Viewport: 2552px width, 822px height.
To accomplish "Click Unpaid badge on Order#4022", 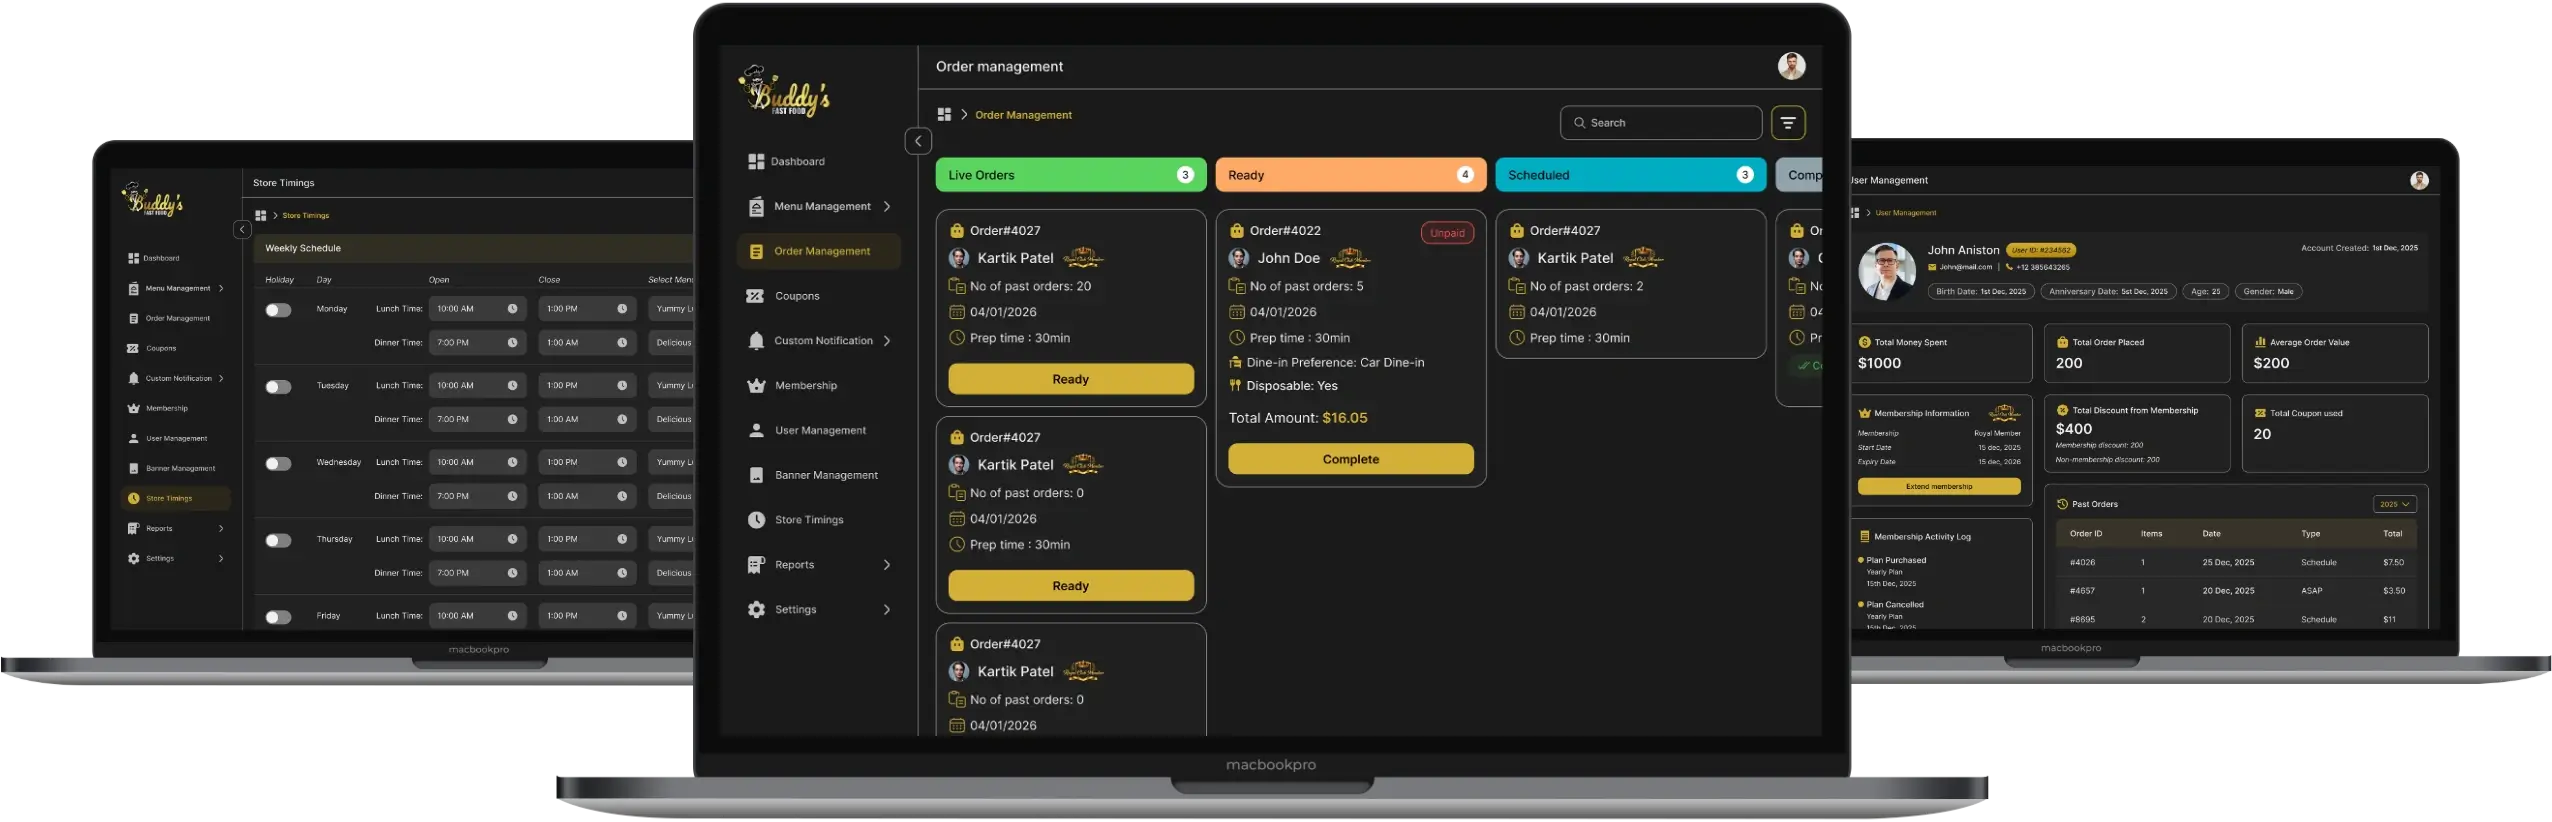I will coord(1446,233).
